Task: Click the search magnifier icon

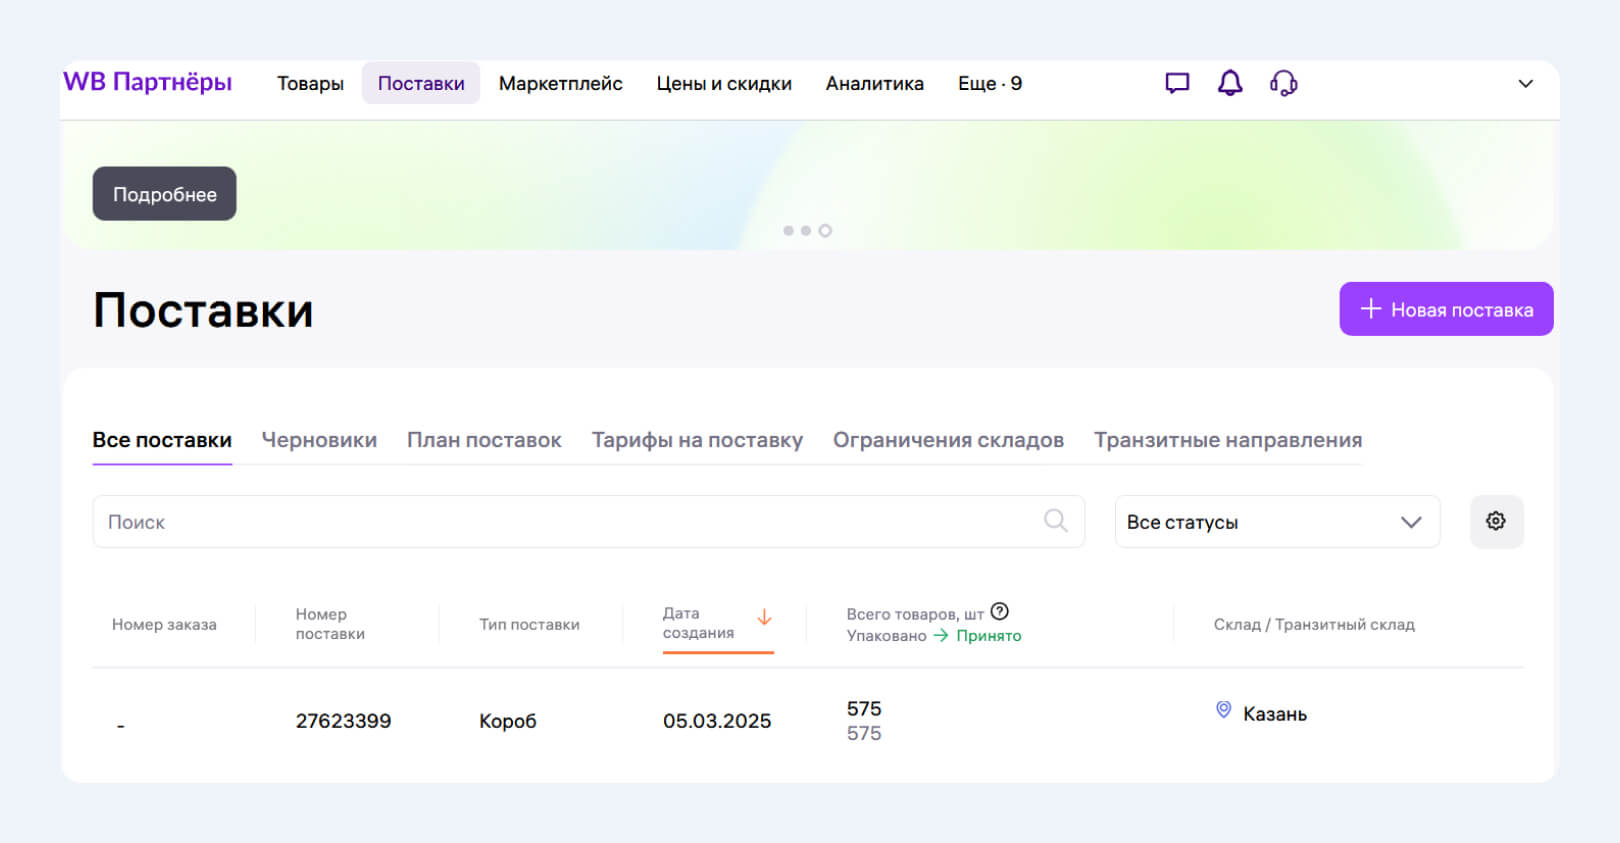Action: 1055,520
